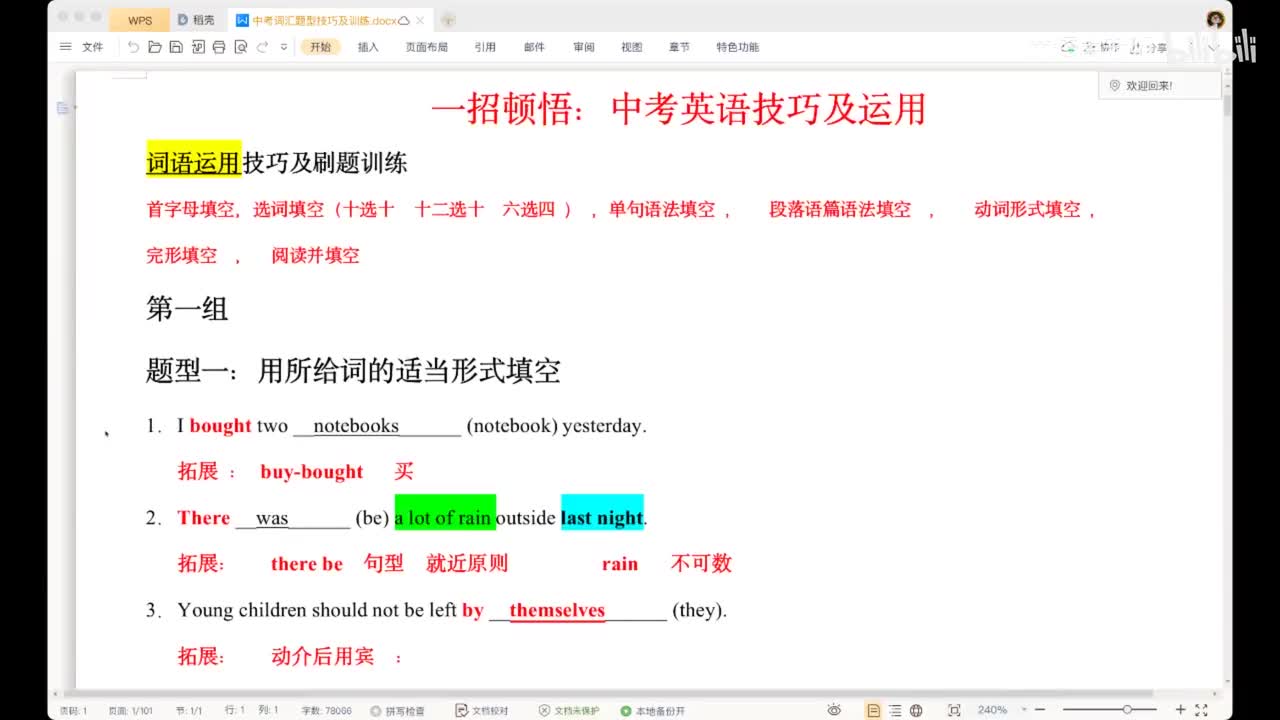1280x720 pixels.
Task: Click the save disk icon
Action: point(176,47)
